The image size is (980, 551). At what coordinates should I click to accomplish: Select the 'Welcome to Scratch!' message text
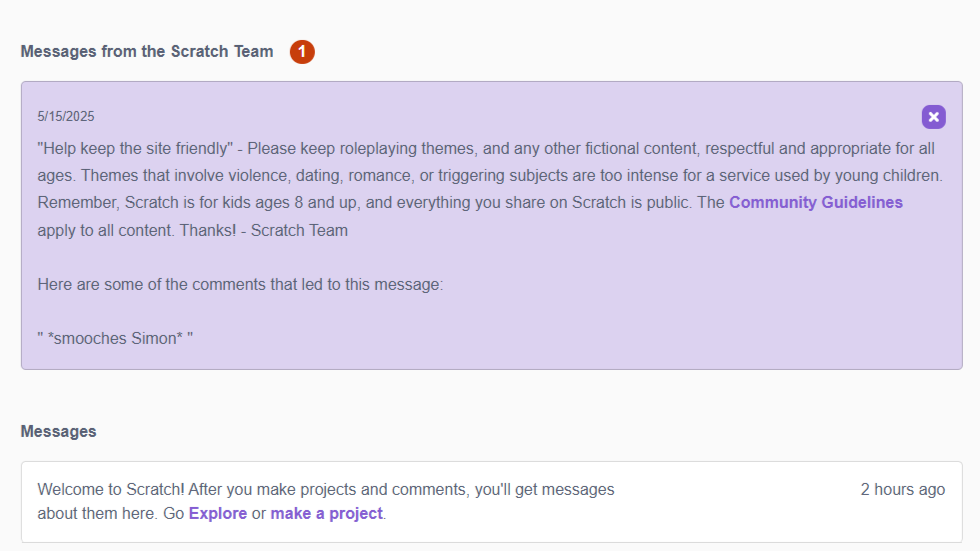(109, 489)
